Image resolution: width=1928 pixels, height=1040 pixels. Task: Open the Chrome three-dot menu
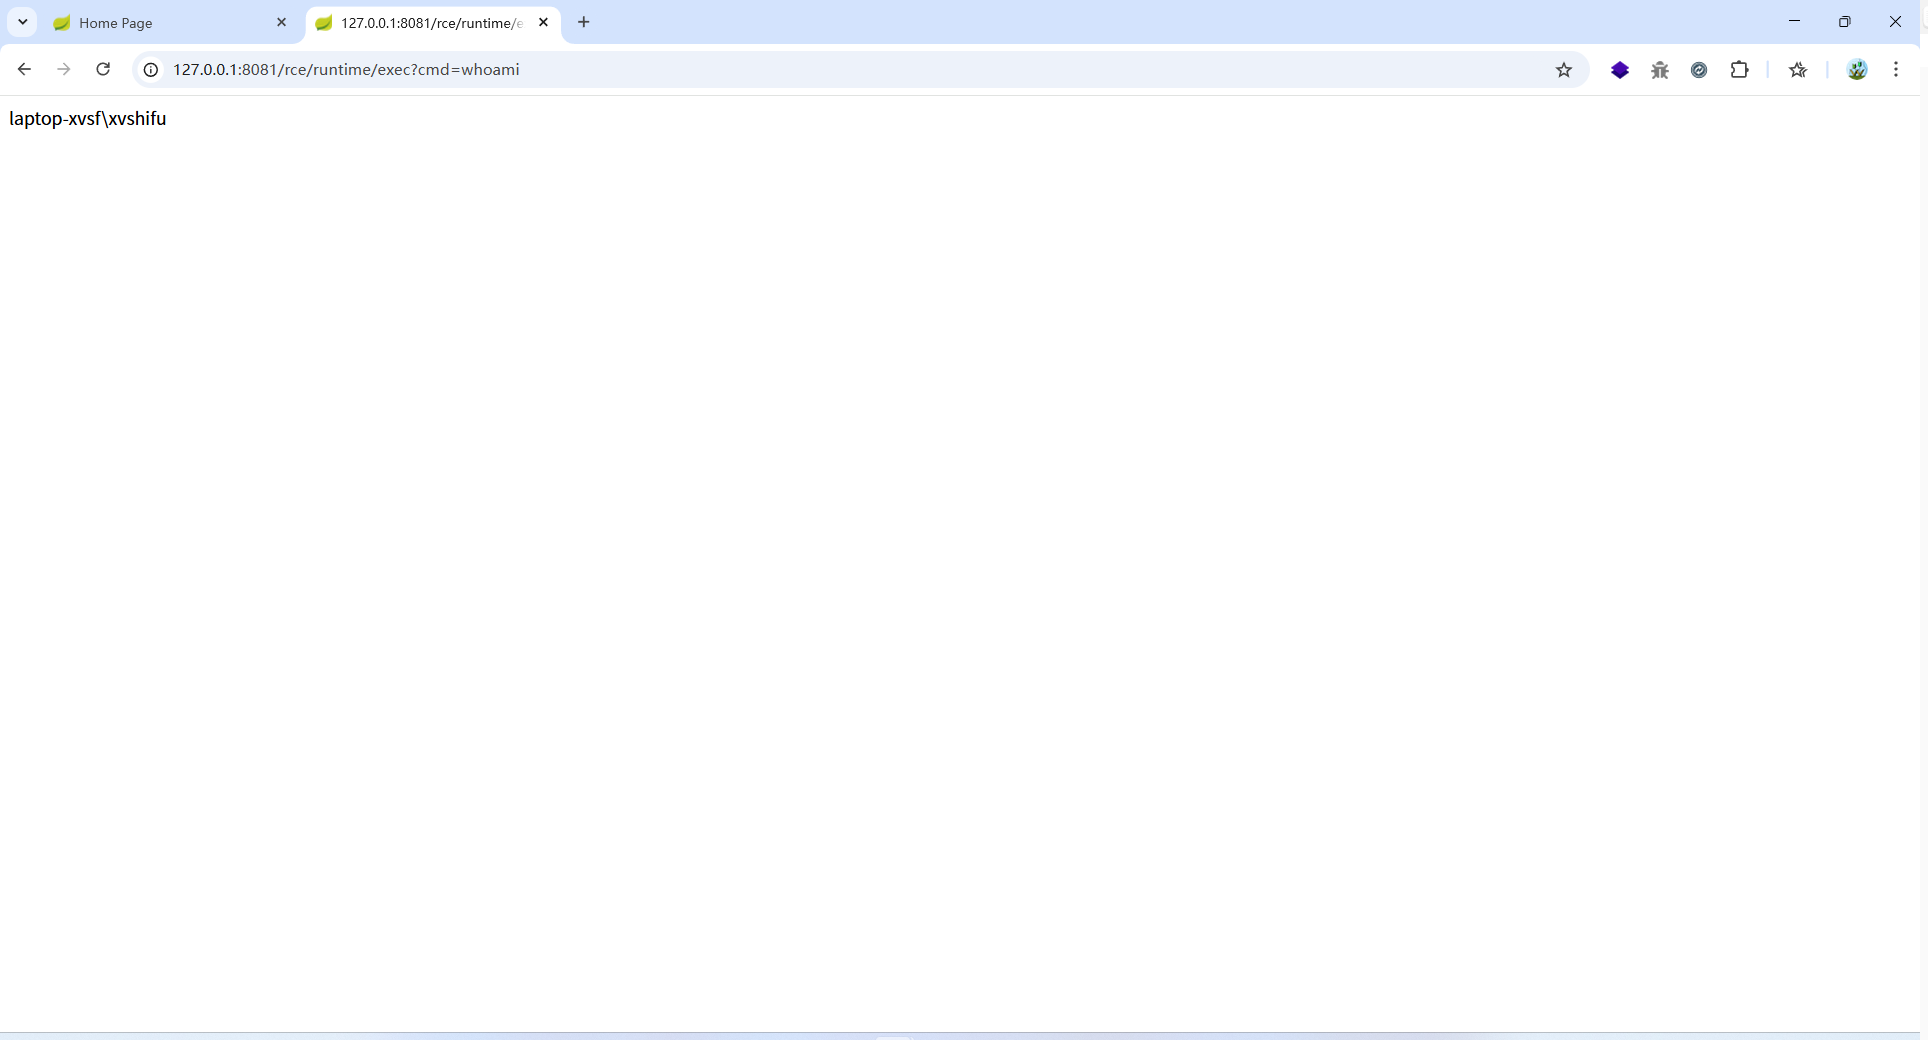point(1896,70)
